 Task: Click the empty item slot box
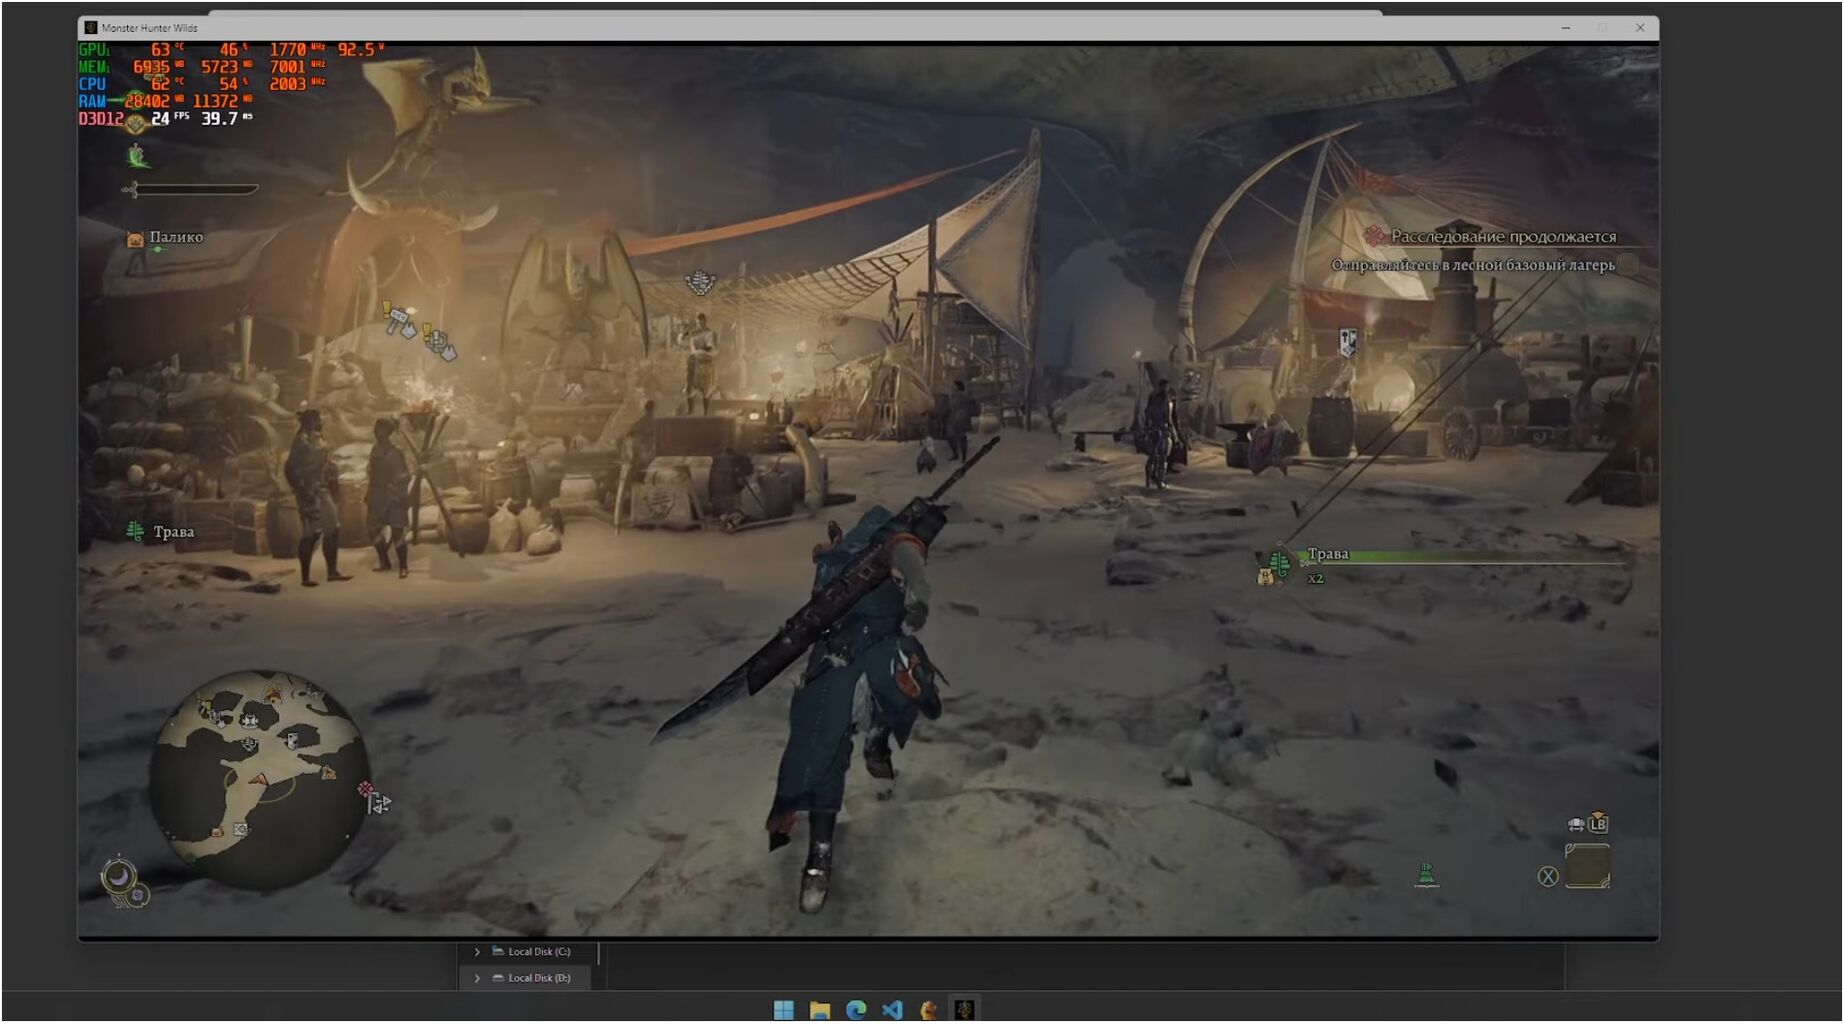1587,866
